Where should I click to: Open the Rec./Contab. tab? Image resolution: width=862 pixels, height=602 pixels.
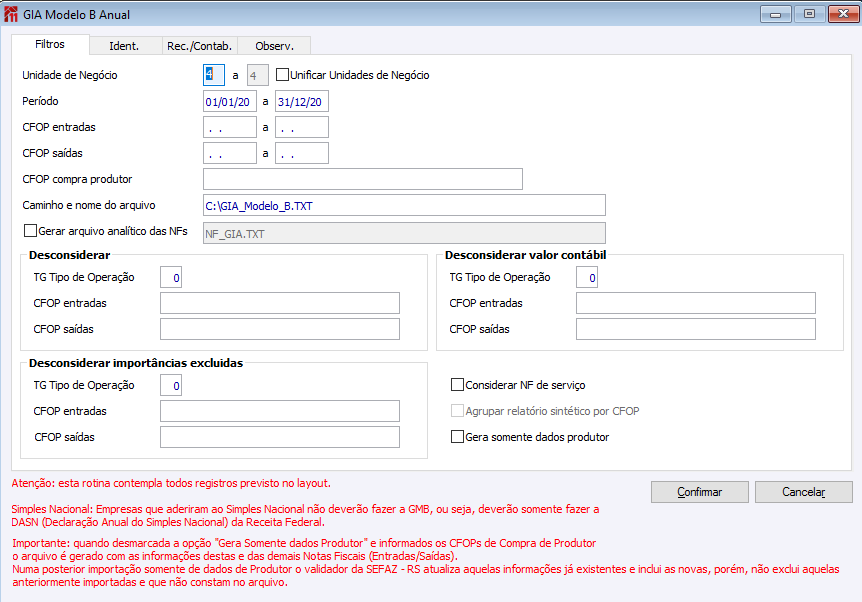click(x=200, y=46)
